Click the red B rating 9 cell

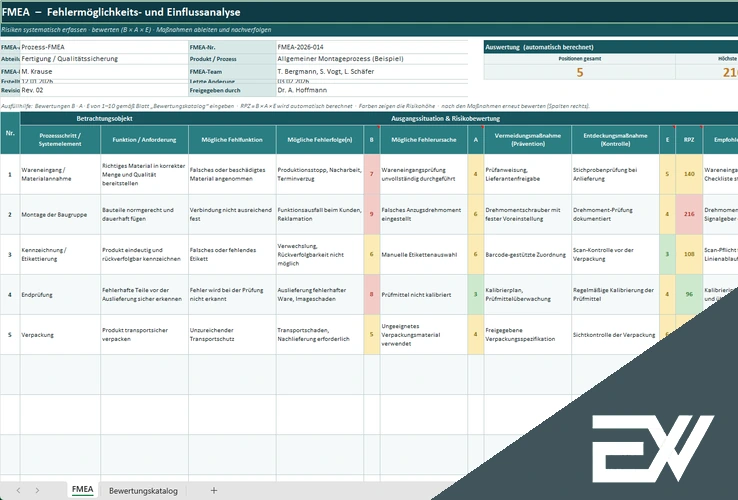tap(372, 215)
